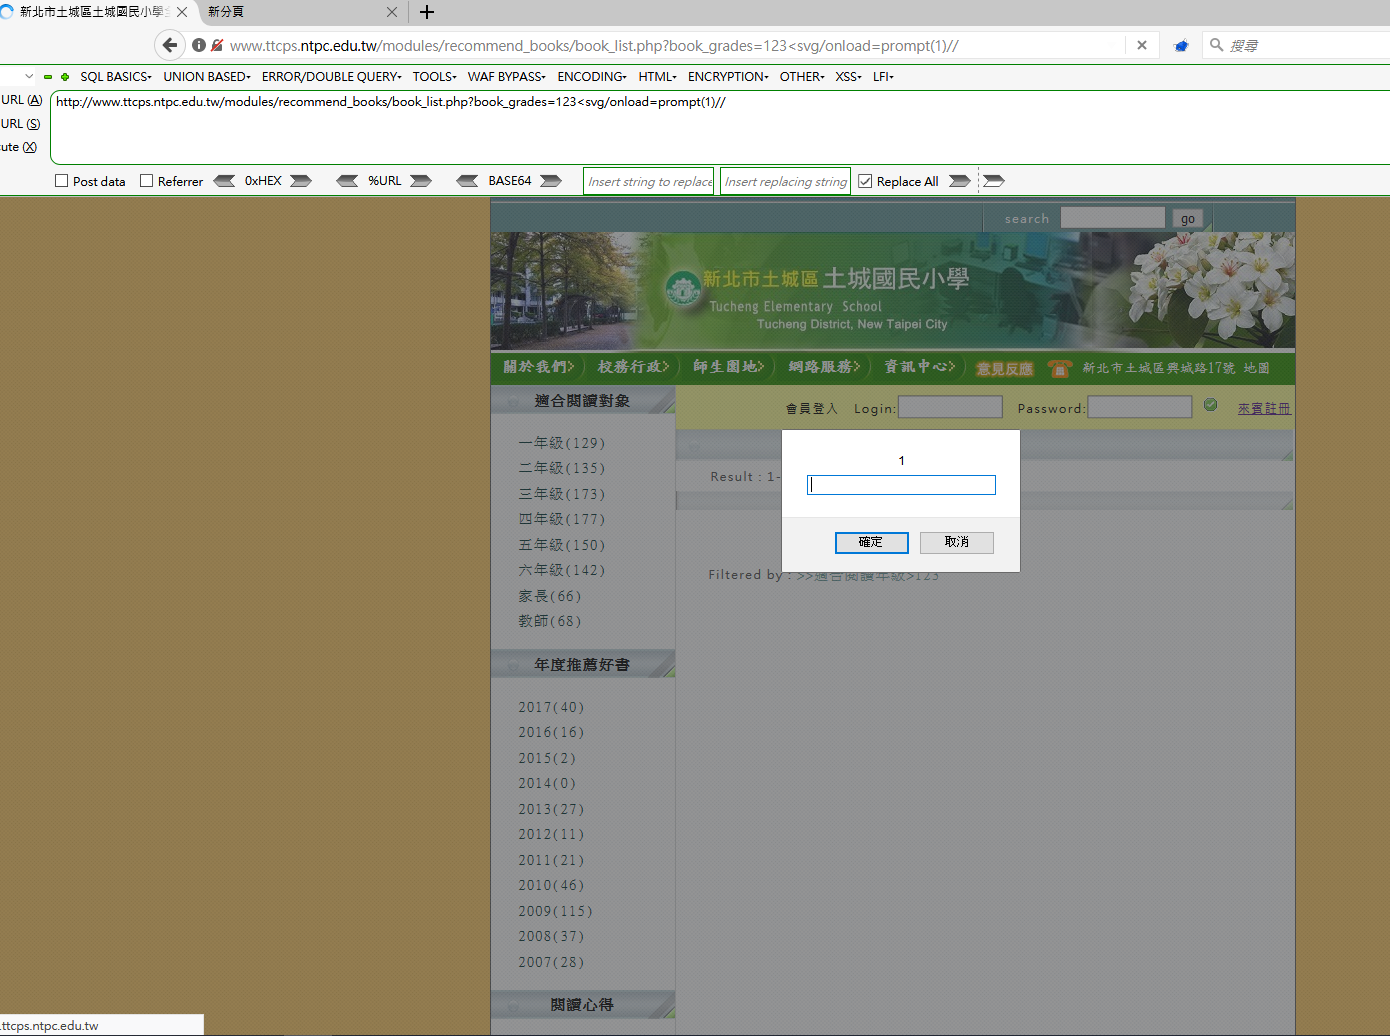Click Execute (X) in HackBar

[19, 147]
